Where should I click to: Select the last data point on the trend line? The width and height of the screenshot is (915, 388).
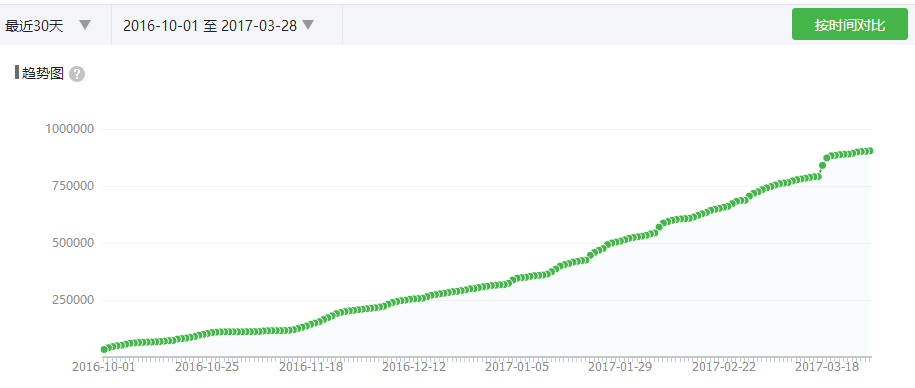[x=869, y=151]
